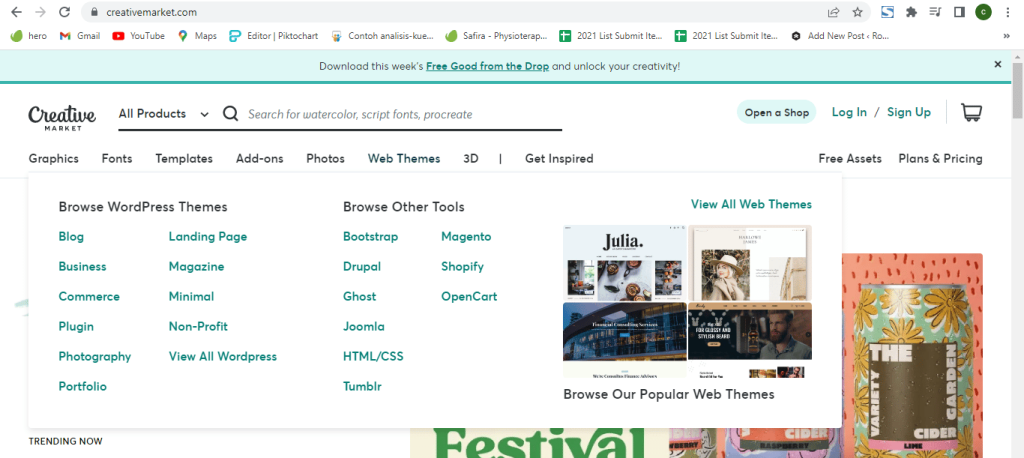Viewport: 1024px width, 458px height.
Task: Click the Log In link
Action: pyautogui.click(x=849, y=112)
